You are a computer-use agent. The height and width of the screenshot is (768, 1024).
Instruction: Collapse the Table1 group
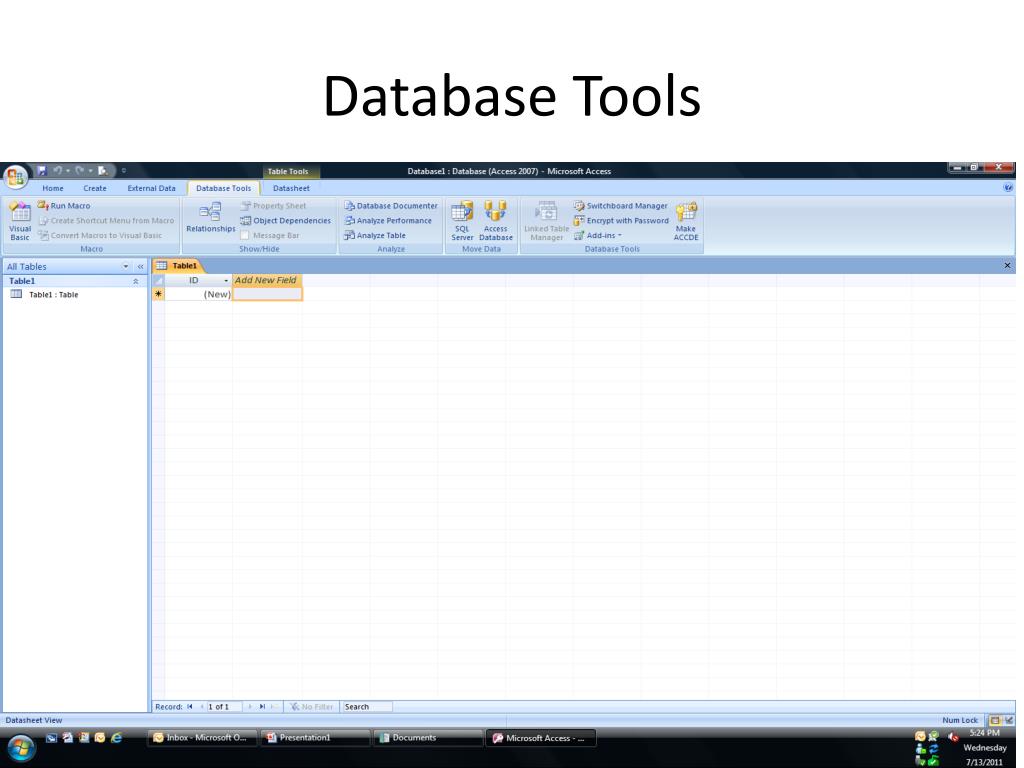coord(136,281)
